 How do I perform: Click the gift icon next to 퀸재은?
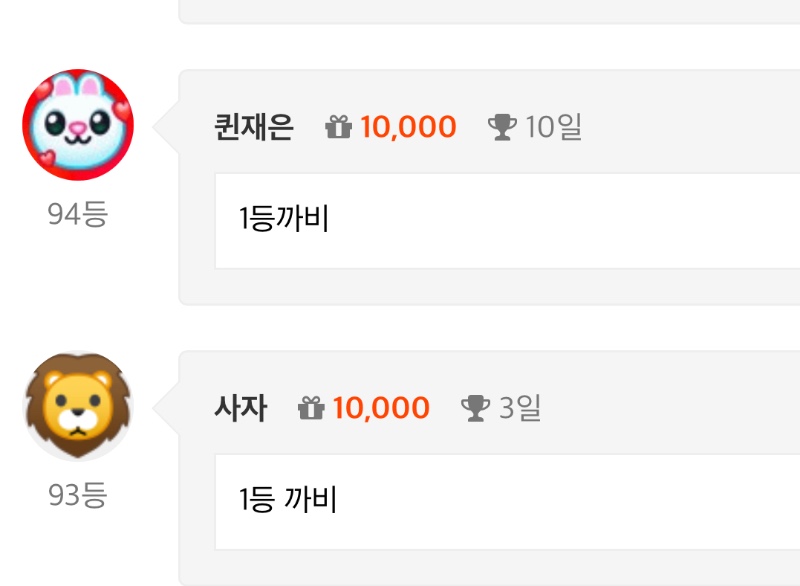338,126
